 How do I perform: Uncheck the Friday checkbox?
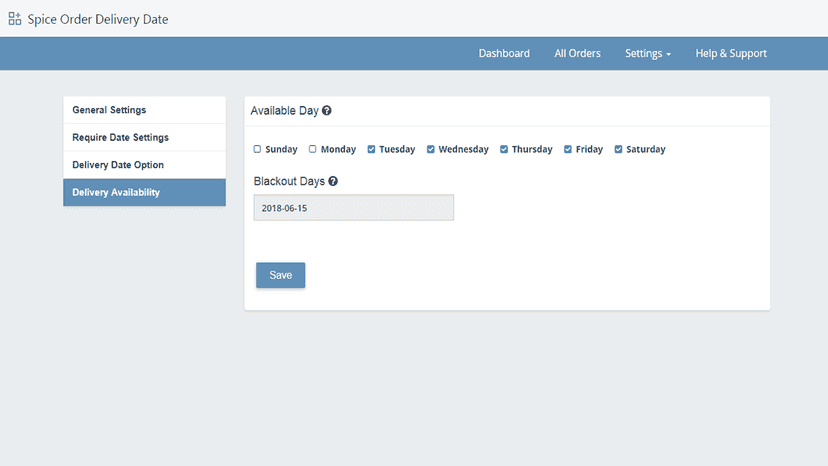(568, 149)
